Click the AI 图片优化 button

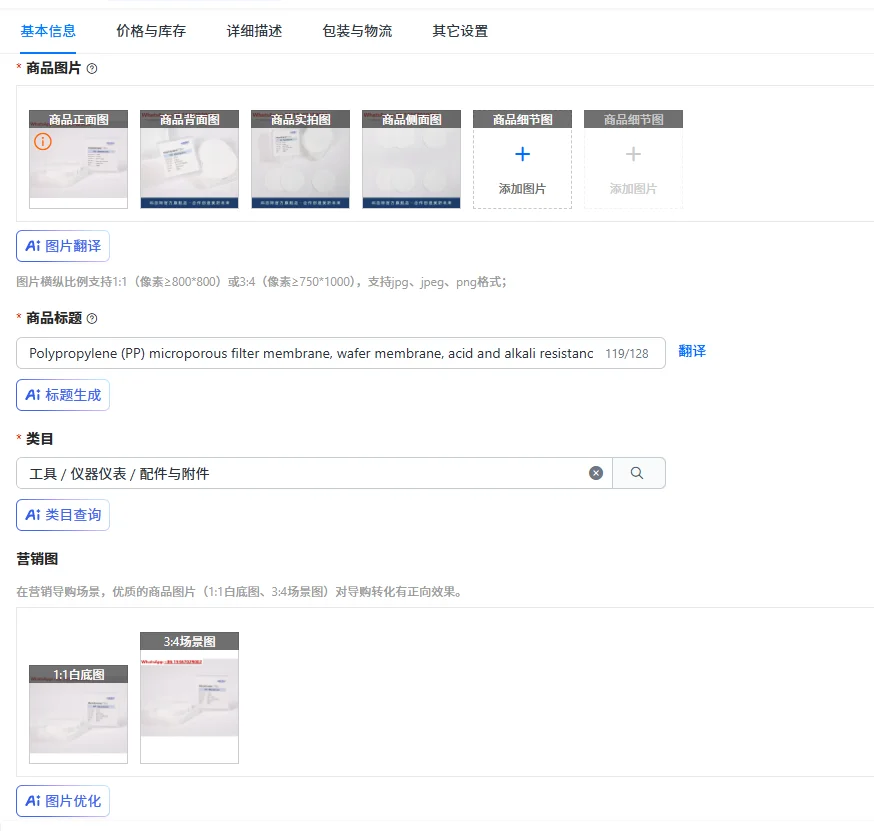[63, 801]
